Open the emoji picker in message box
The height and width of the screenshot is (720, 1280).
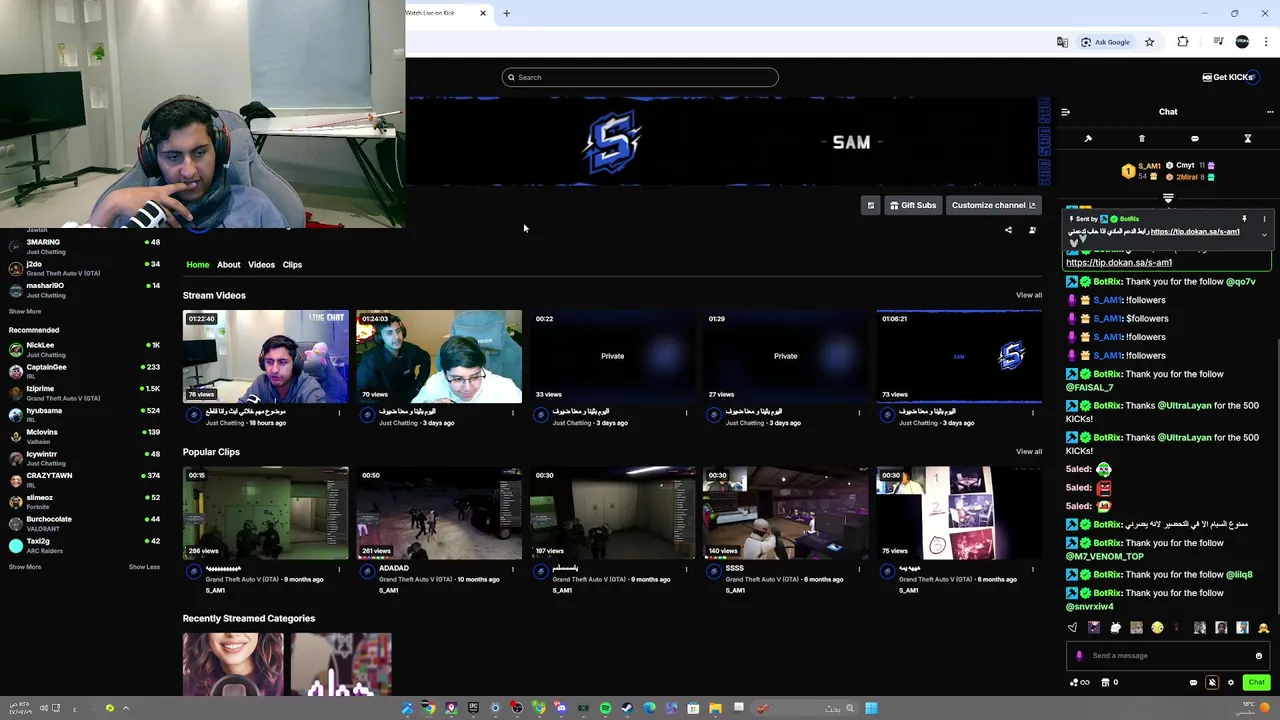[1259, 656]
